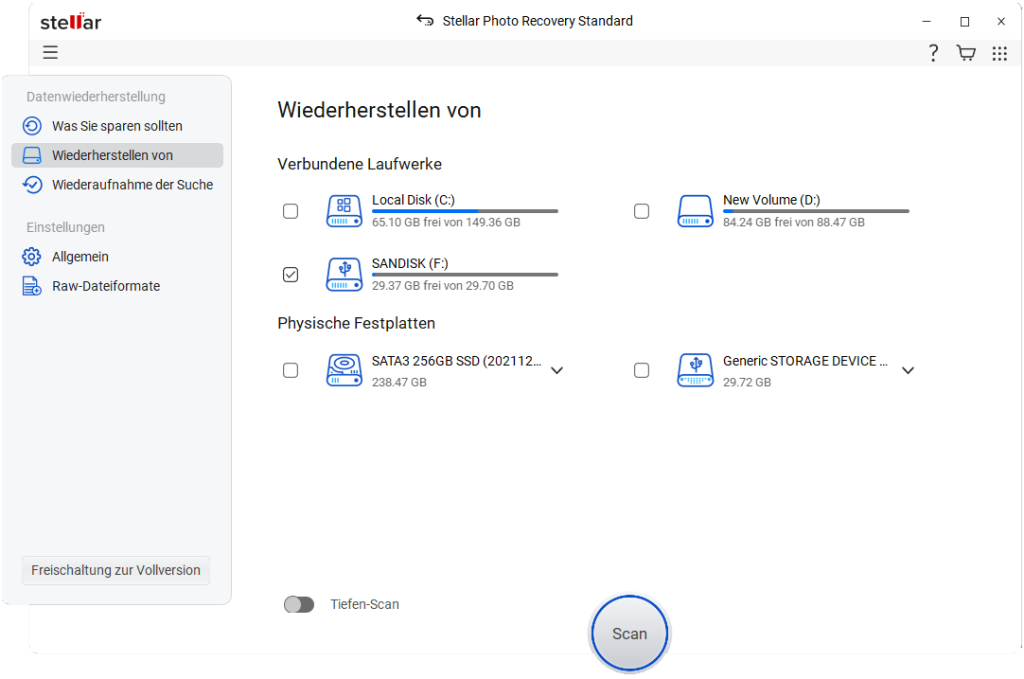Click the Generic STORAGE DEVICE icon
1024x679 pixels.
[x=695, y=370]
